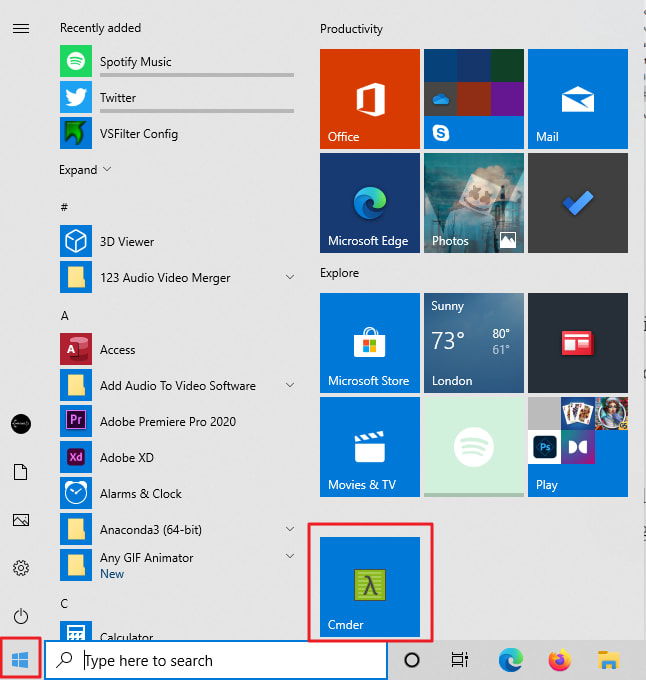Open the Photos live tile
Viewport: 646px width, 680px height.
(x=474, y=203)
